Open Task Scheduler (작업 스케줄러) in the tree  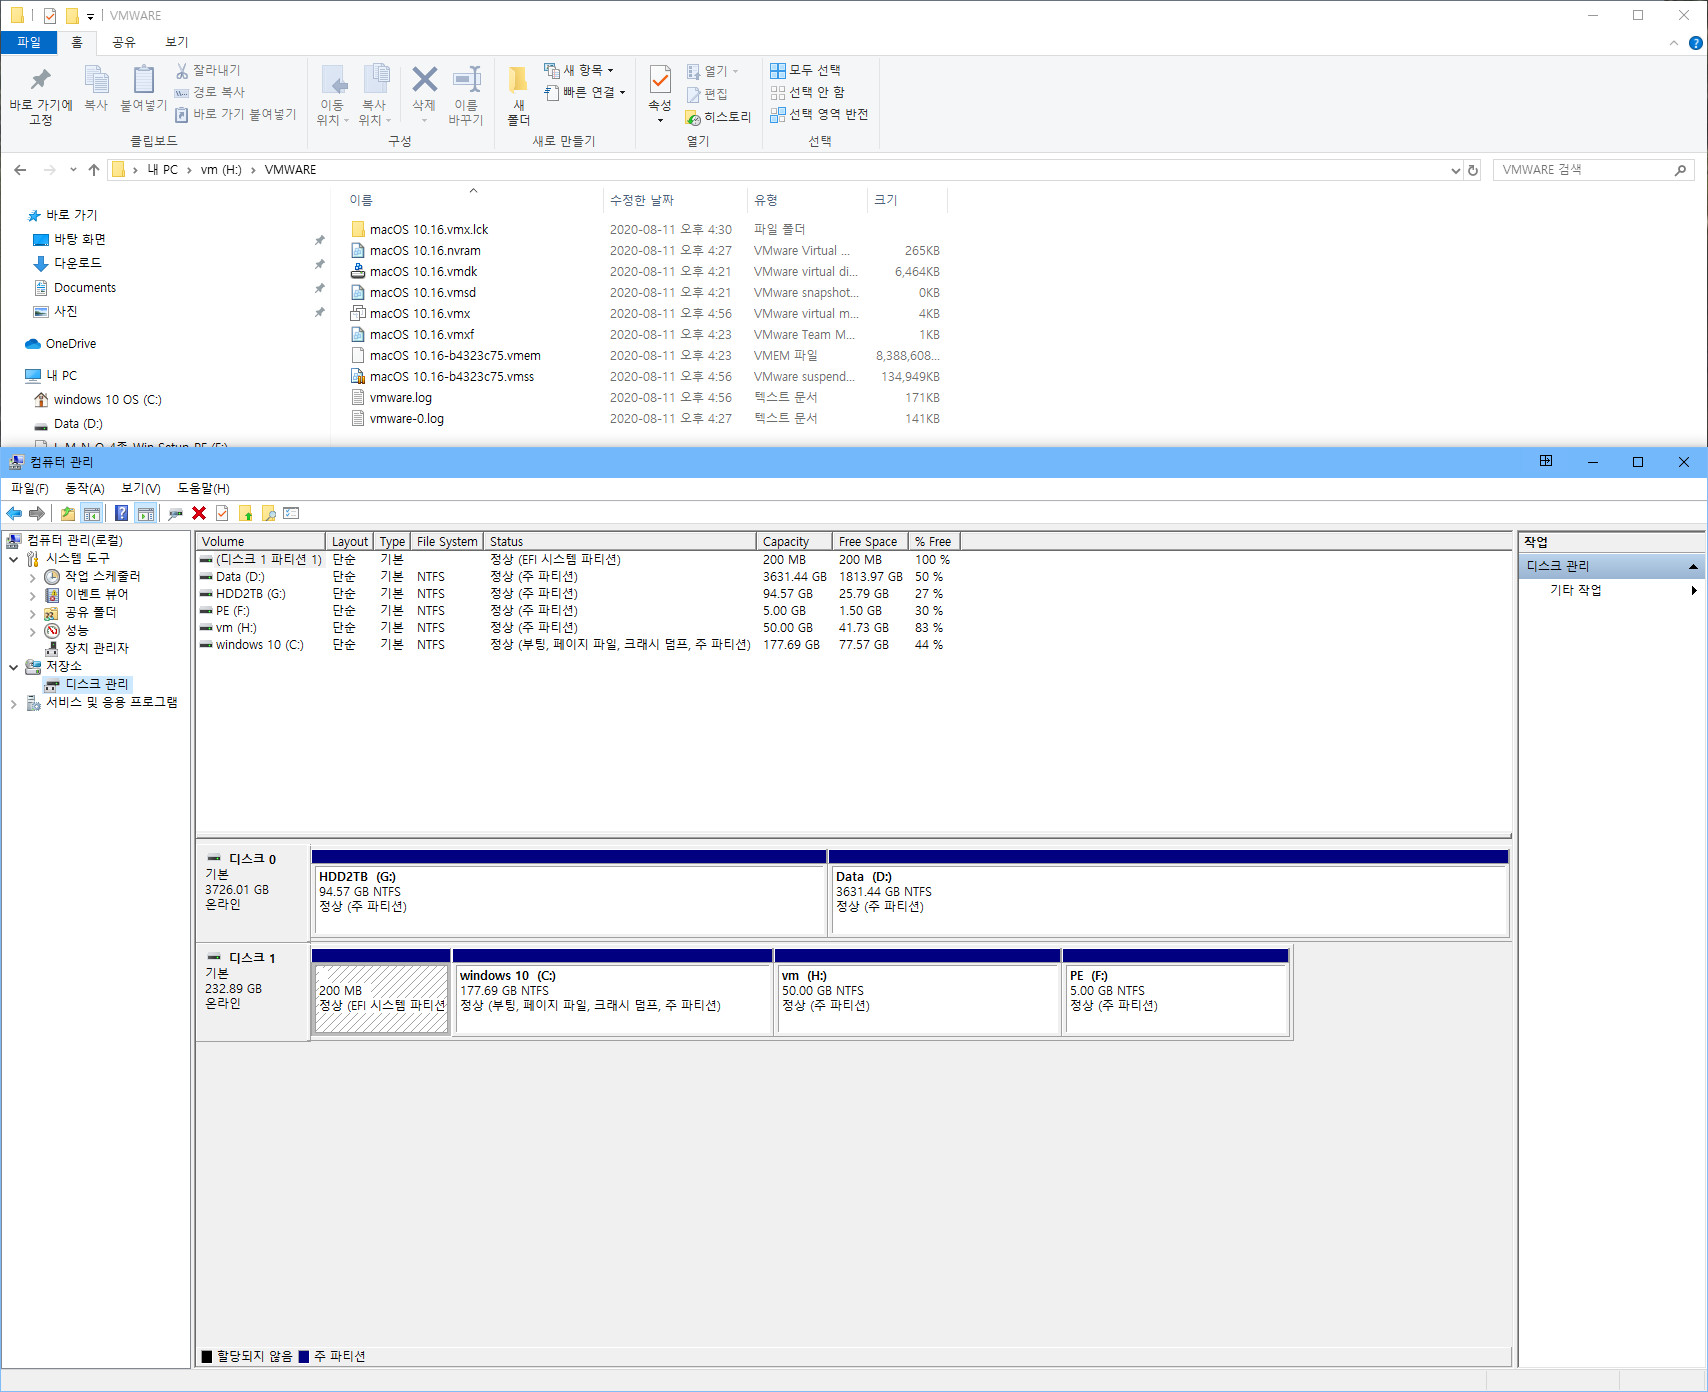103,577
